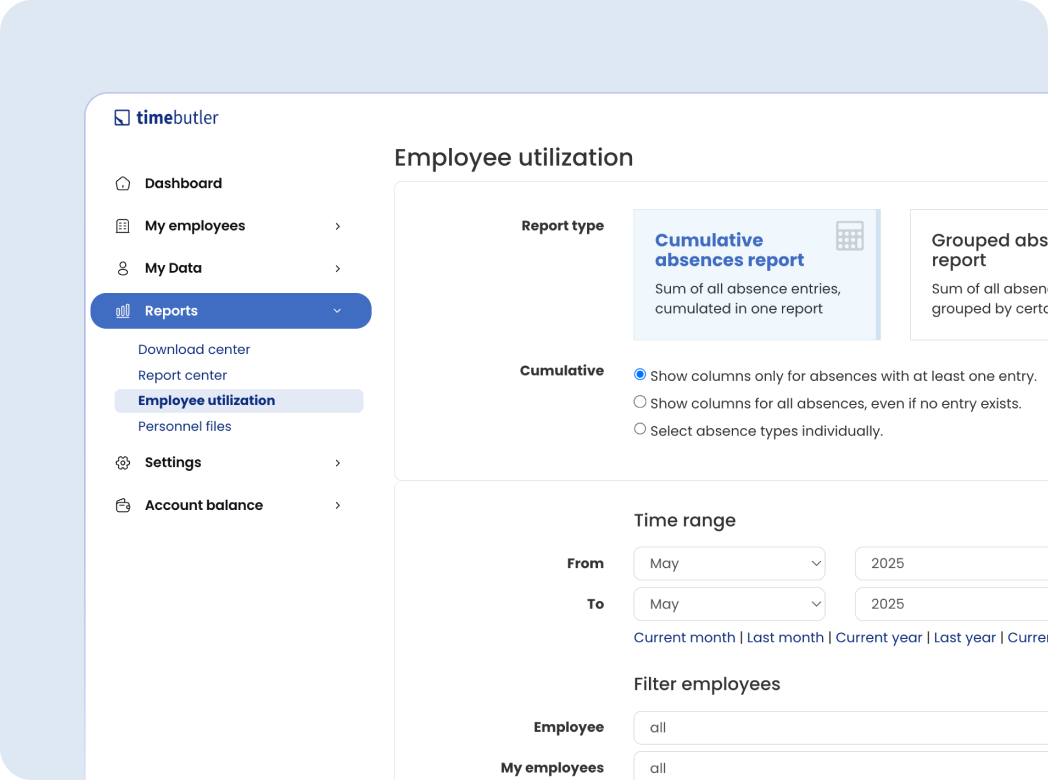Image resolution: width=1048 pixels, height=780 pixels.
Task: Click the Account balance label
Action: coord(204,505)
